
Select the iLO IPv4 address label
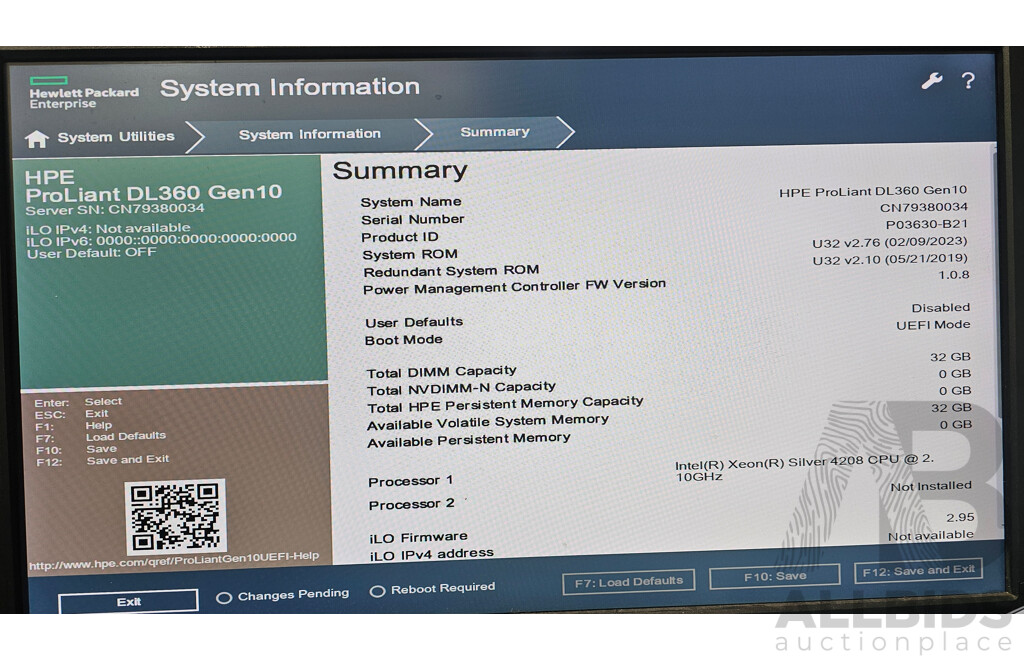(x=432, y=554)
